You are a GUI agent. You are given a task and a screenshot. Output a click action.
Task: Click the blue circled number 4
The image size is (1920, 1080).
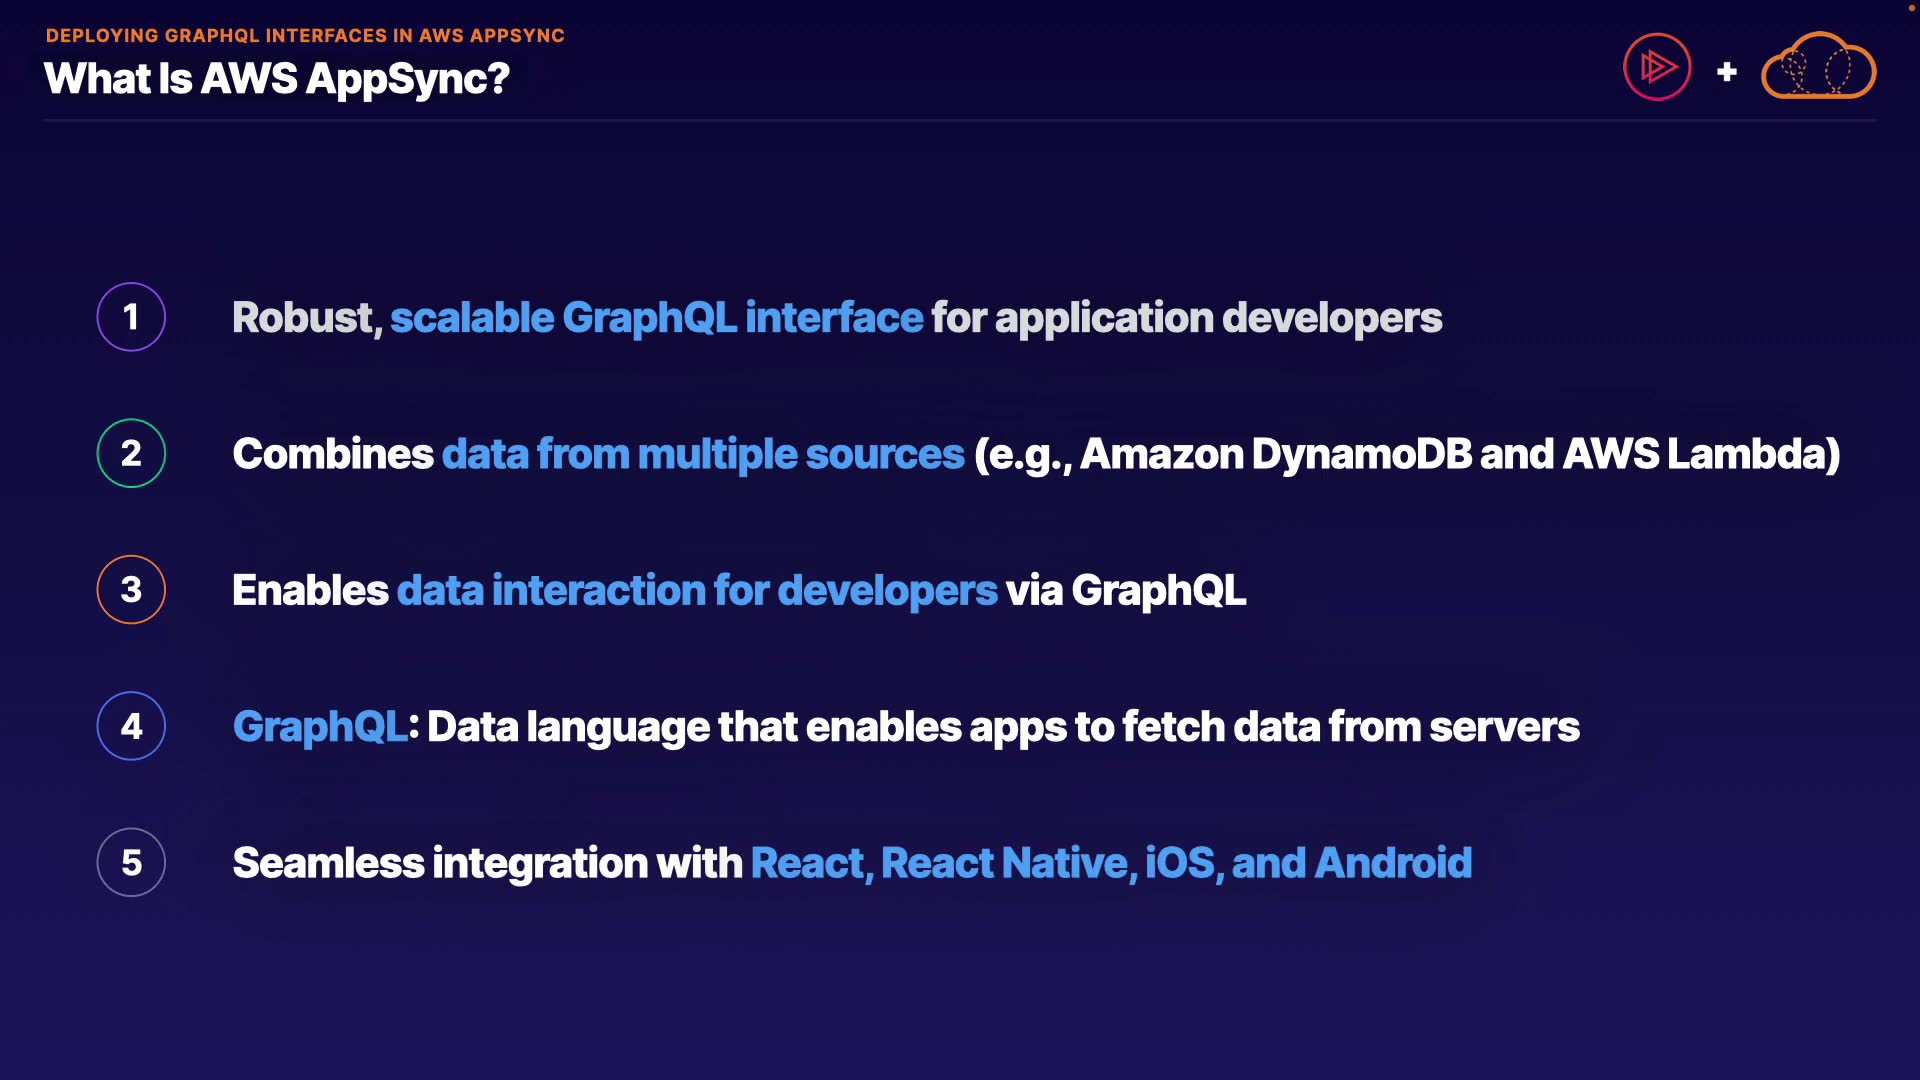[131, 726]
